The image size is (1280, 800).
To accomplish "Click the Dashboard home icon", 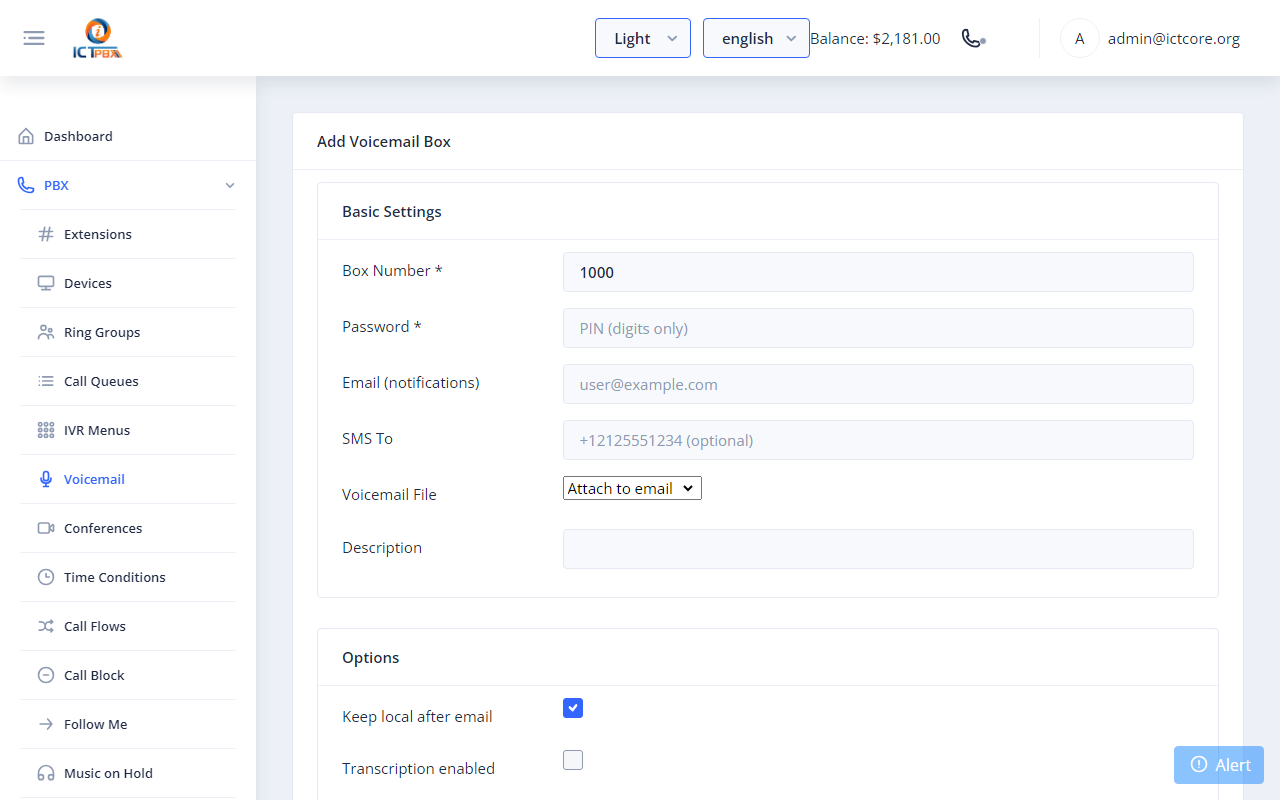I will 26,136.
